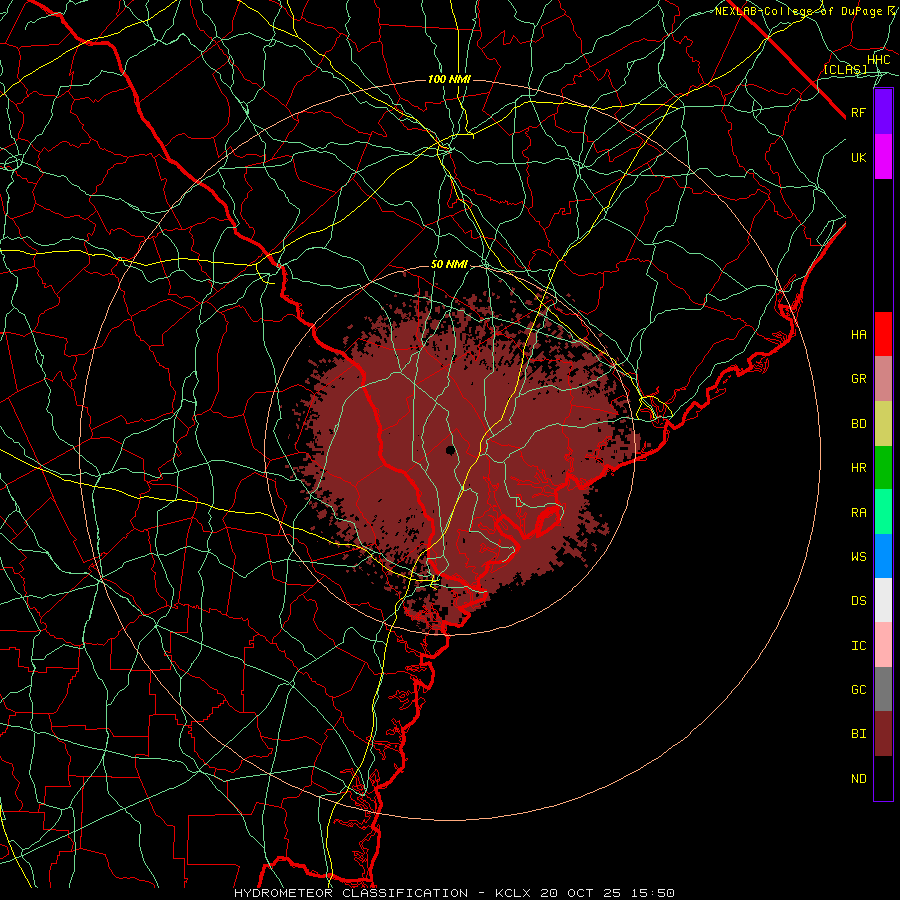Click the ND black legend swatch

(x=883, y=778)
